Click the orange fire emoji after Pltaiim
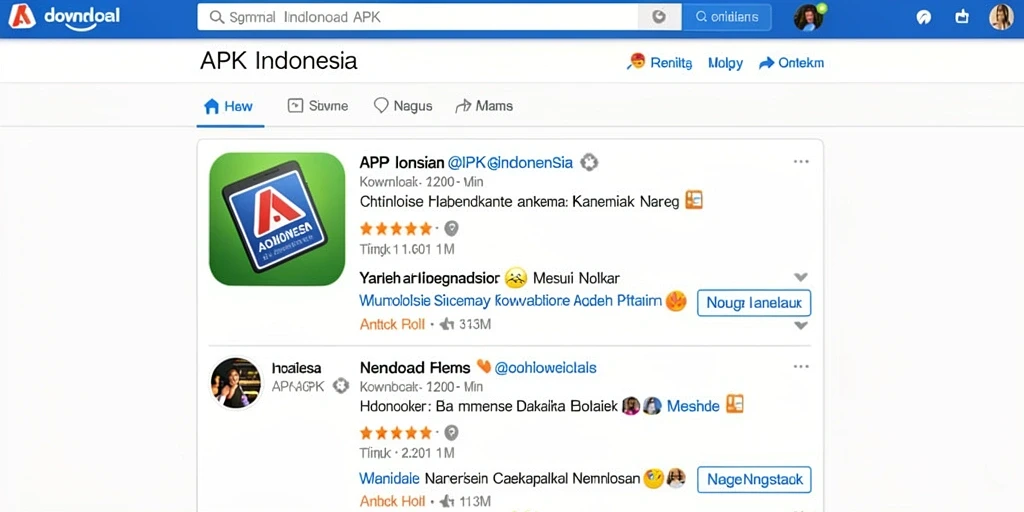This screenshot has width=1024, height=512. point(677,301)
